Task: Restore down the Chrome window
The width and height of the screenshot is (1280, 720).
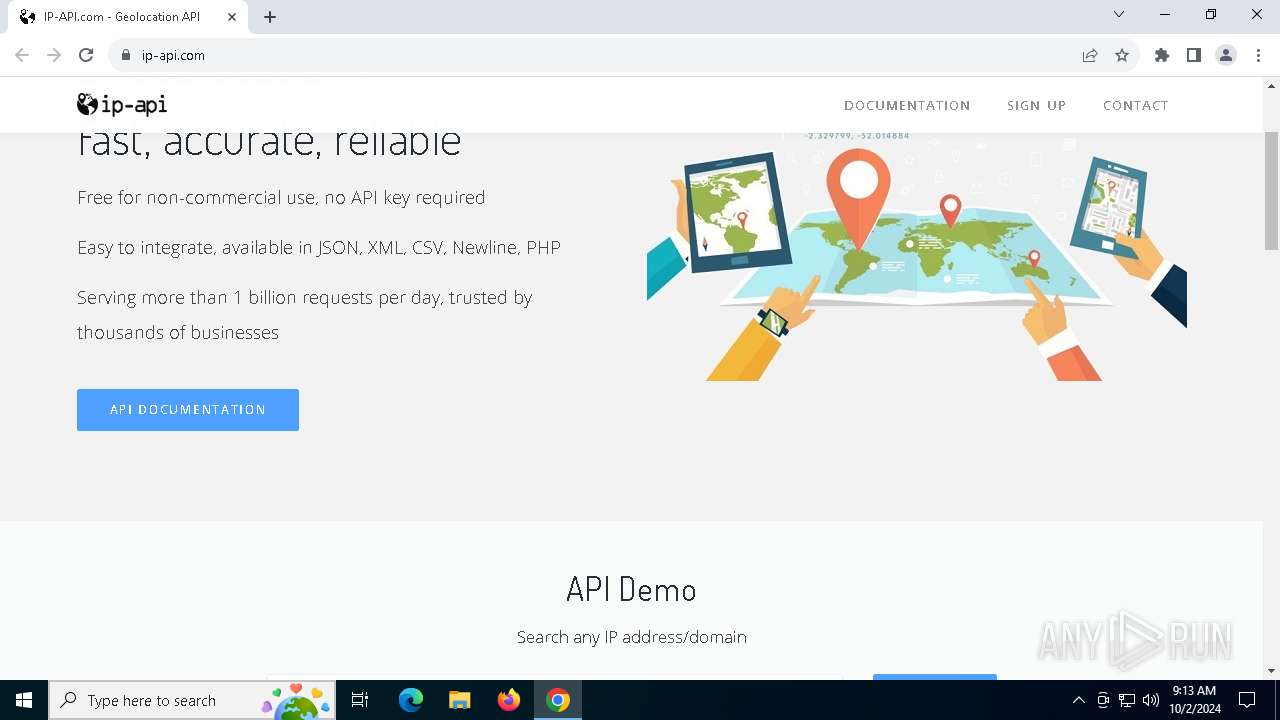Action: point(1211,14)
